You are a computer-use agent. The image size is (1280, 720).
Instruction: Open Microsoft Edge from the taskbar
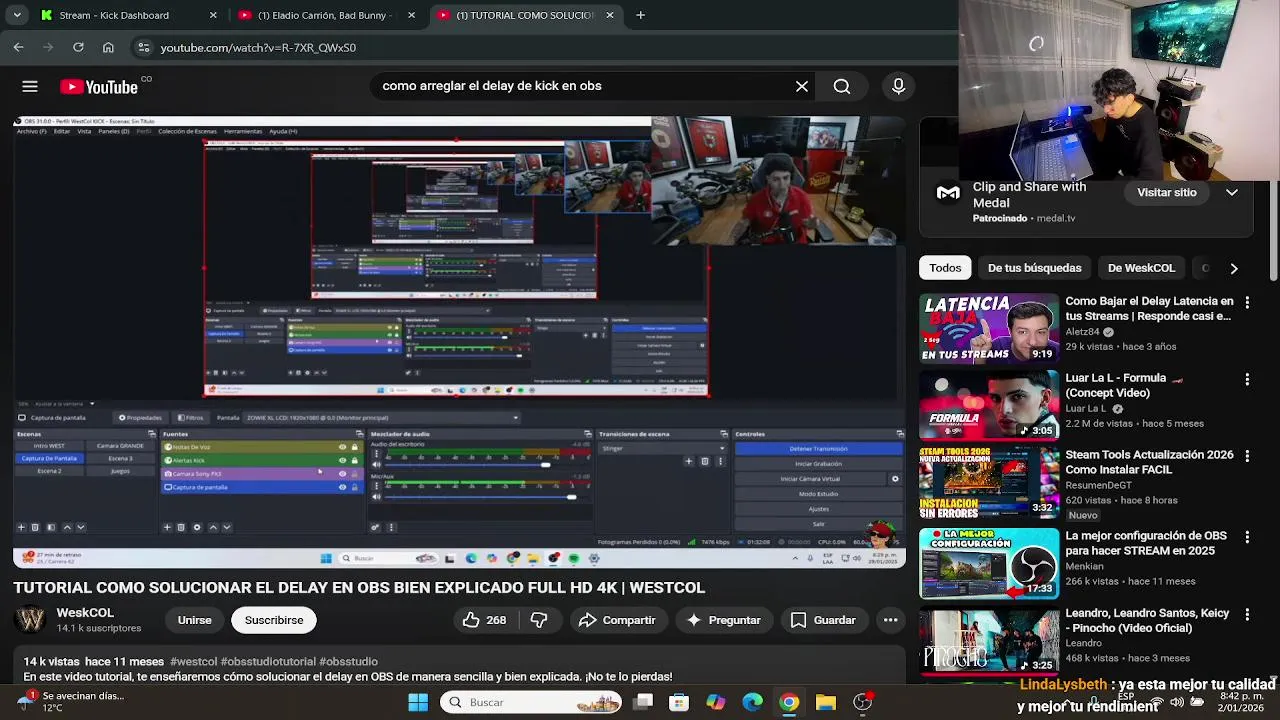click(752, 702)
